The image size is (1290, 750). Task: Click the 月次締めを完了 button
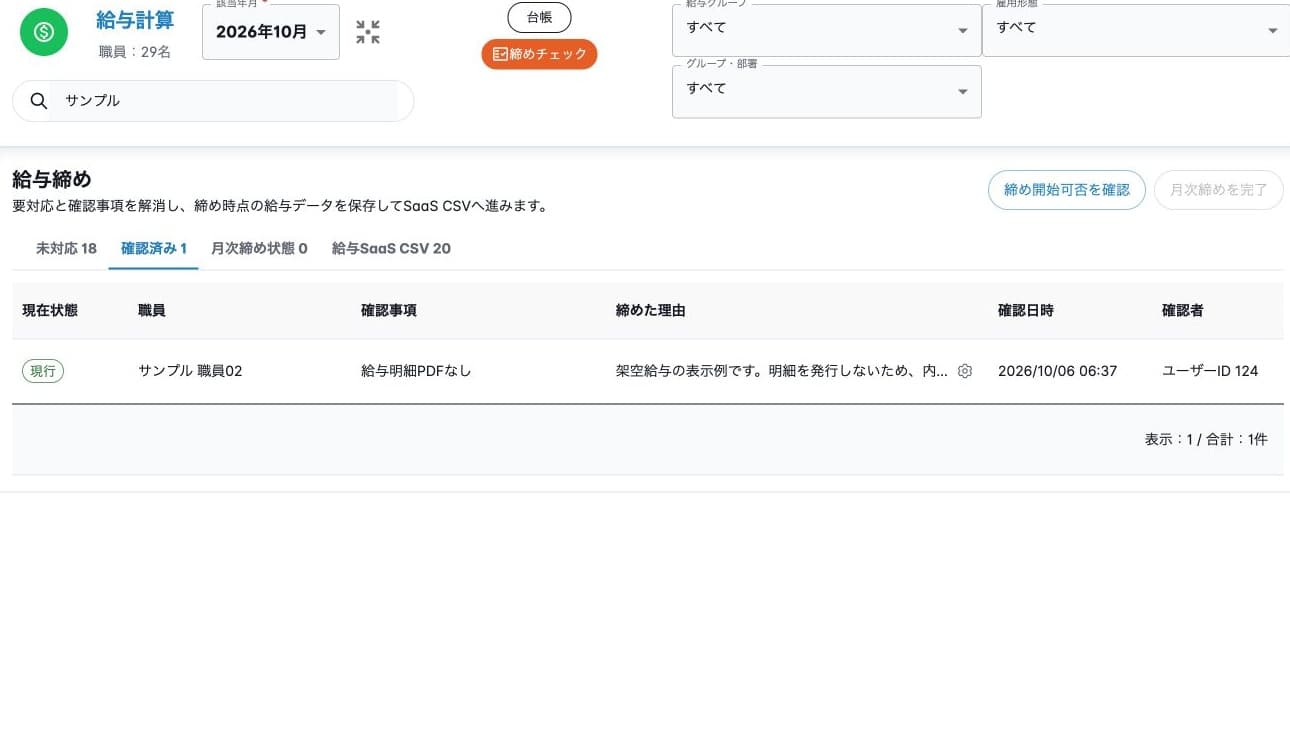click(x=1218, y=190)
